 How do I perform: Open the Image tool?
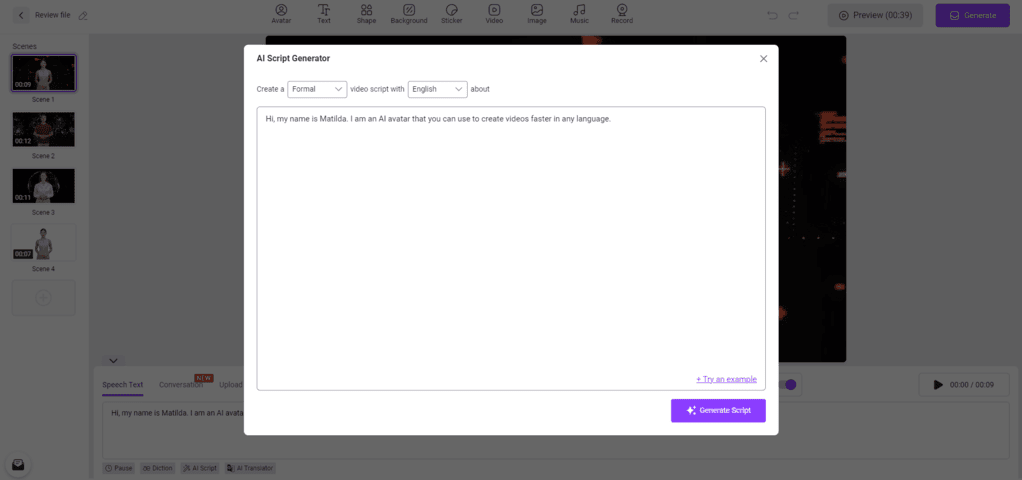coord(536,14)
